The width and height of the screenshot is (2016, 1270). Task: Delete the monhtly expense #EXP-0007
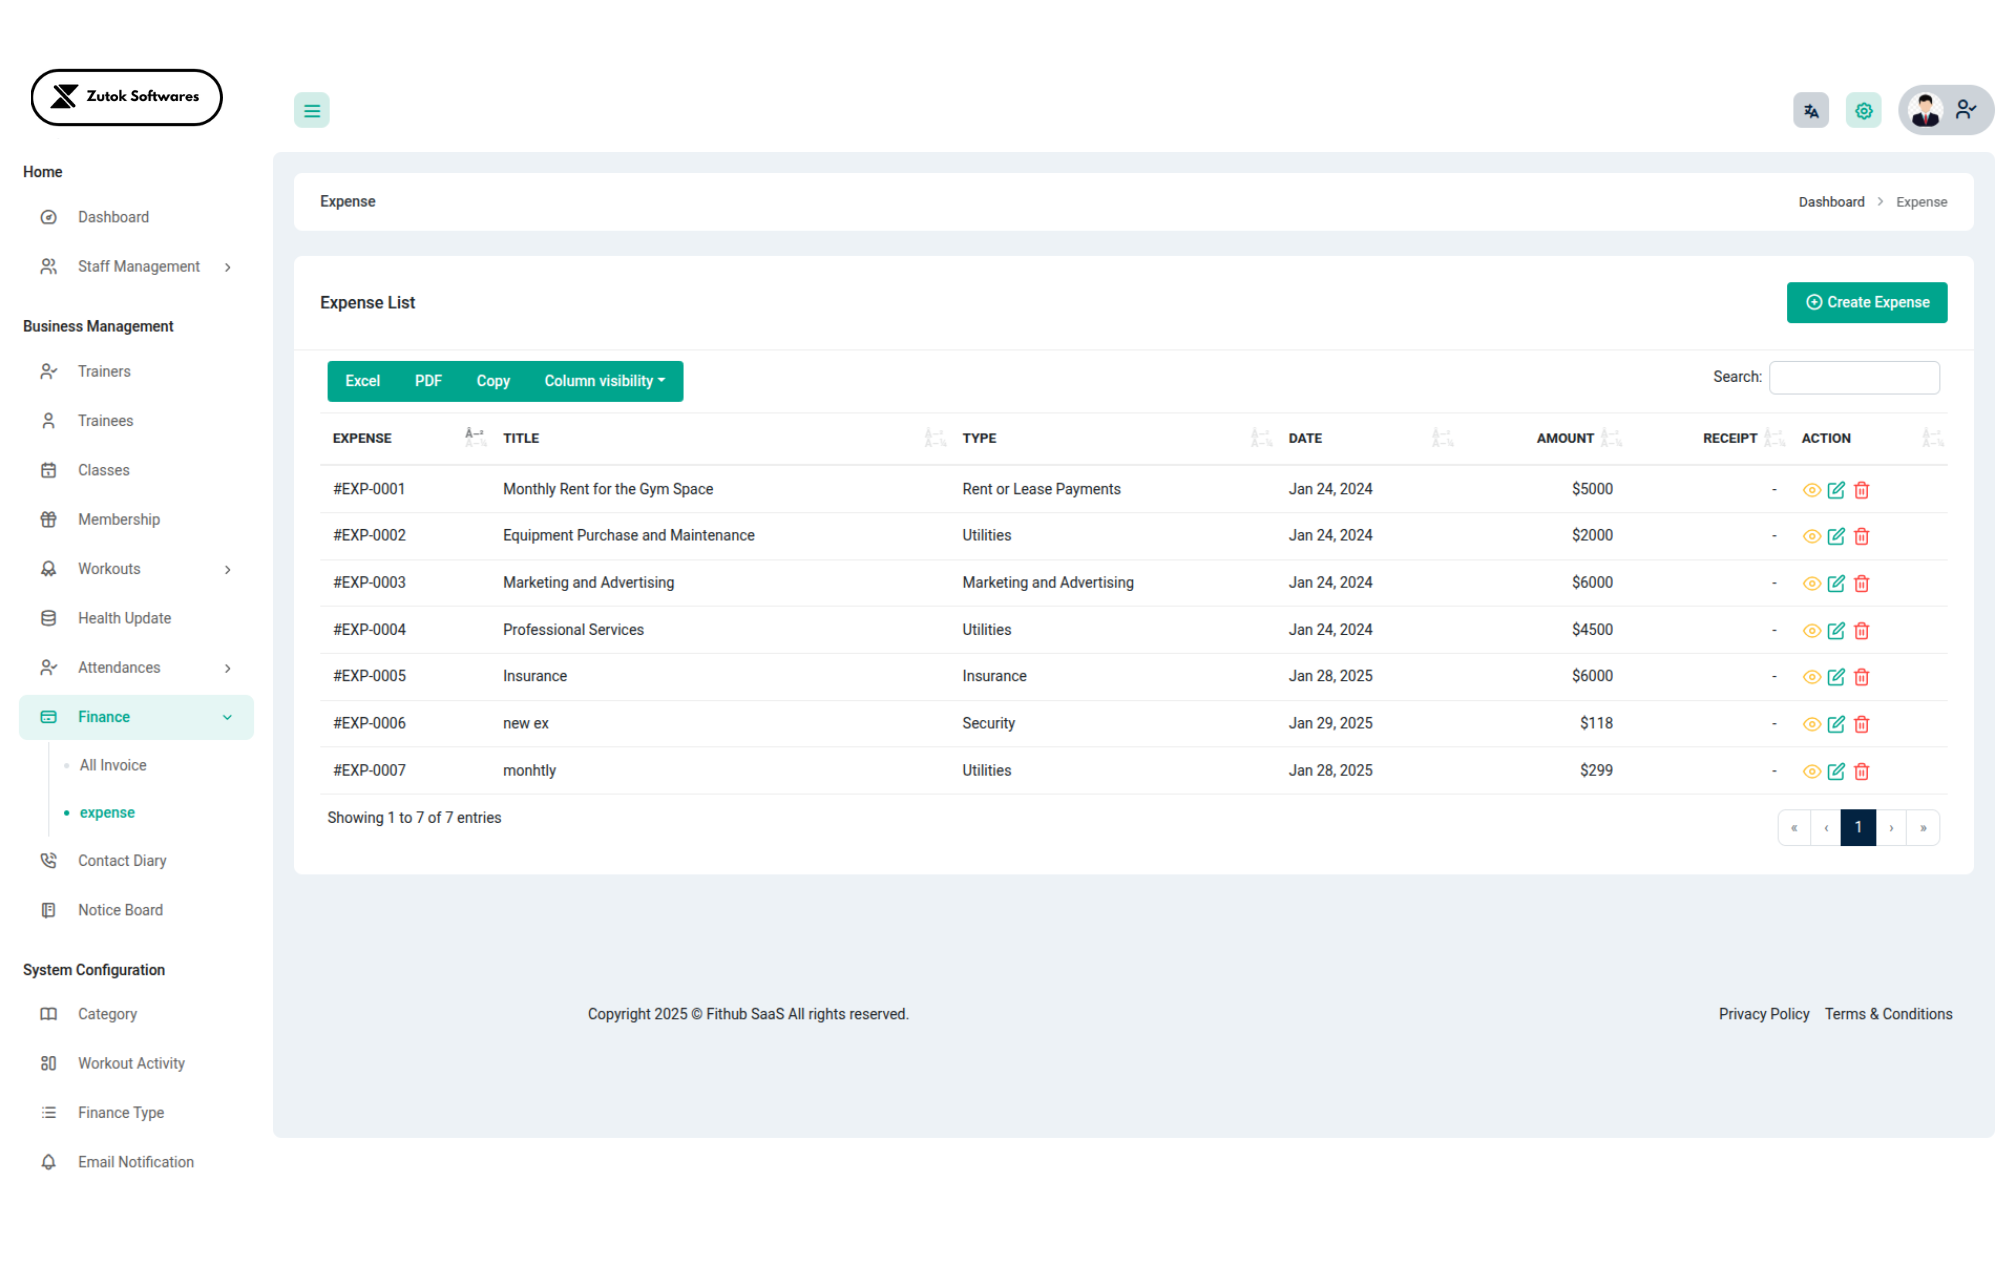click(1861, 771)
